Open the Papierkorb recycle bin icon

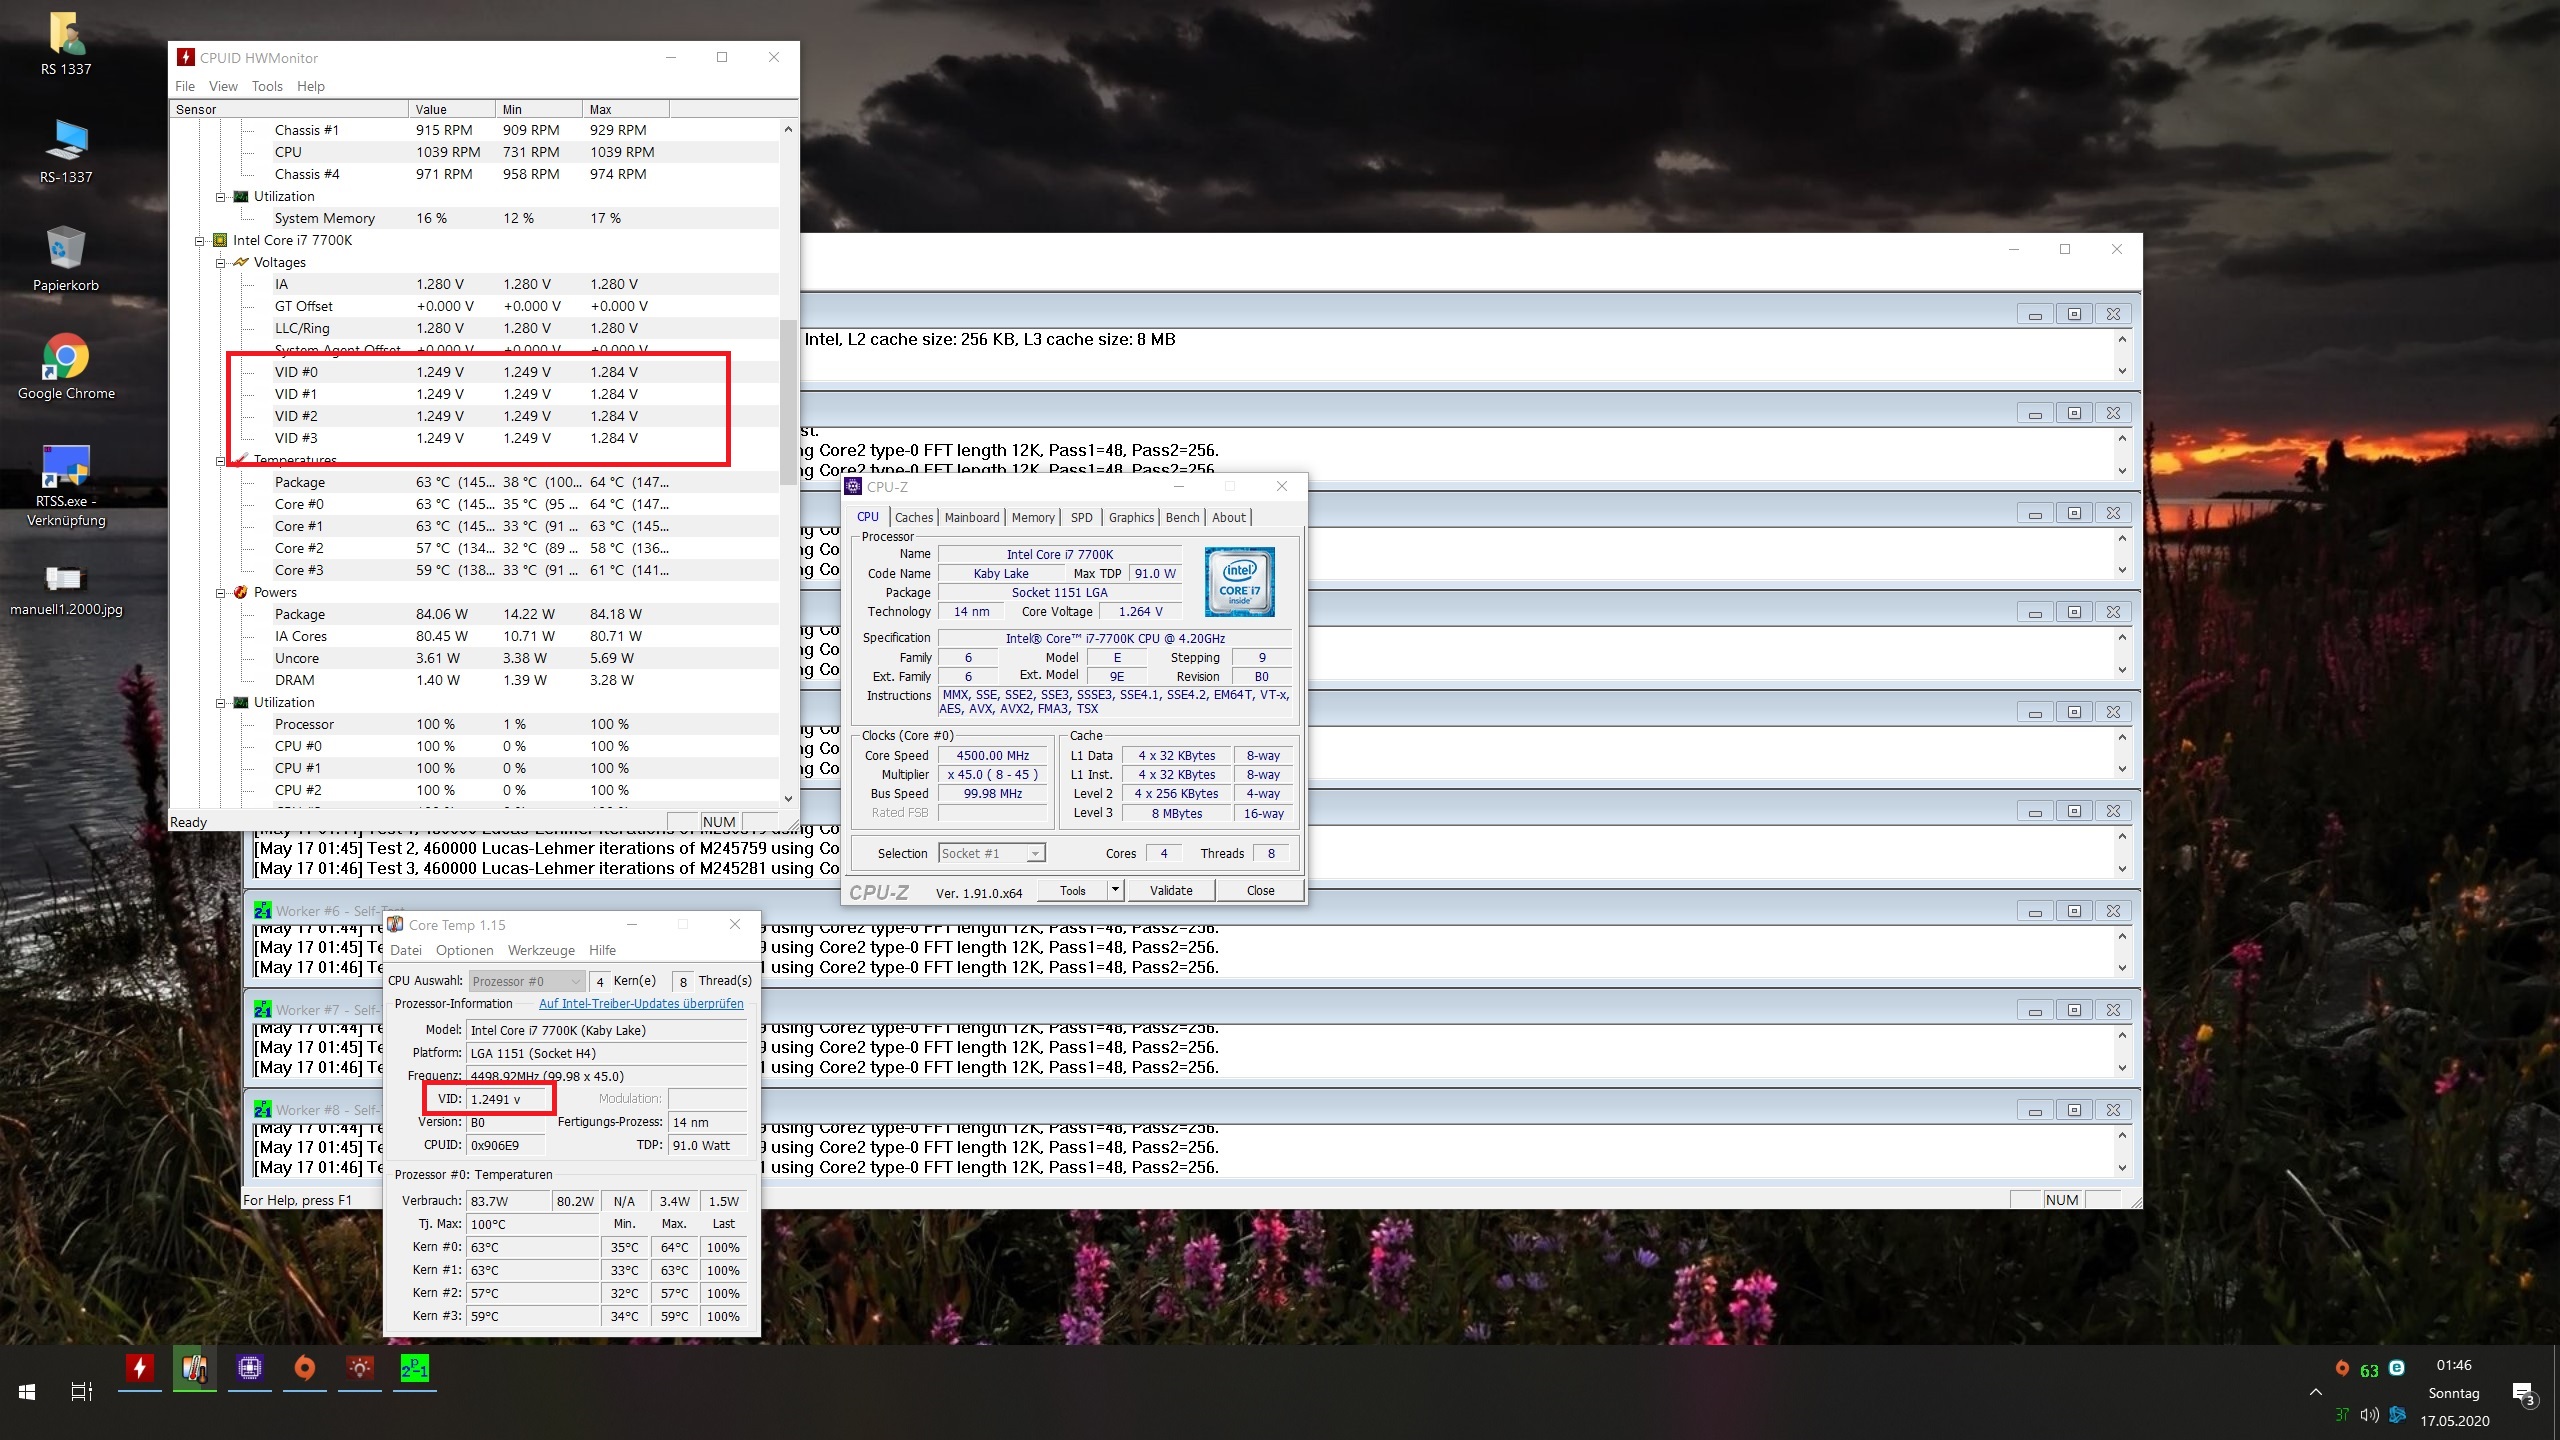[66, 250]
